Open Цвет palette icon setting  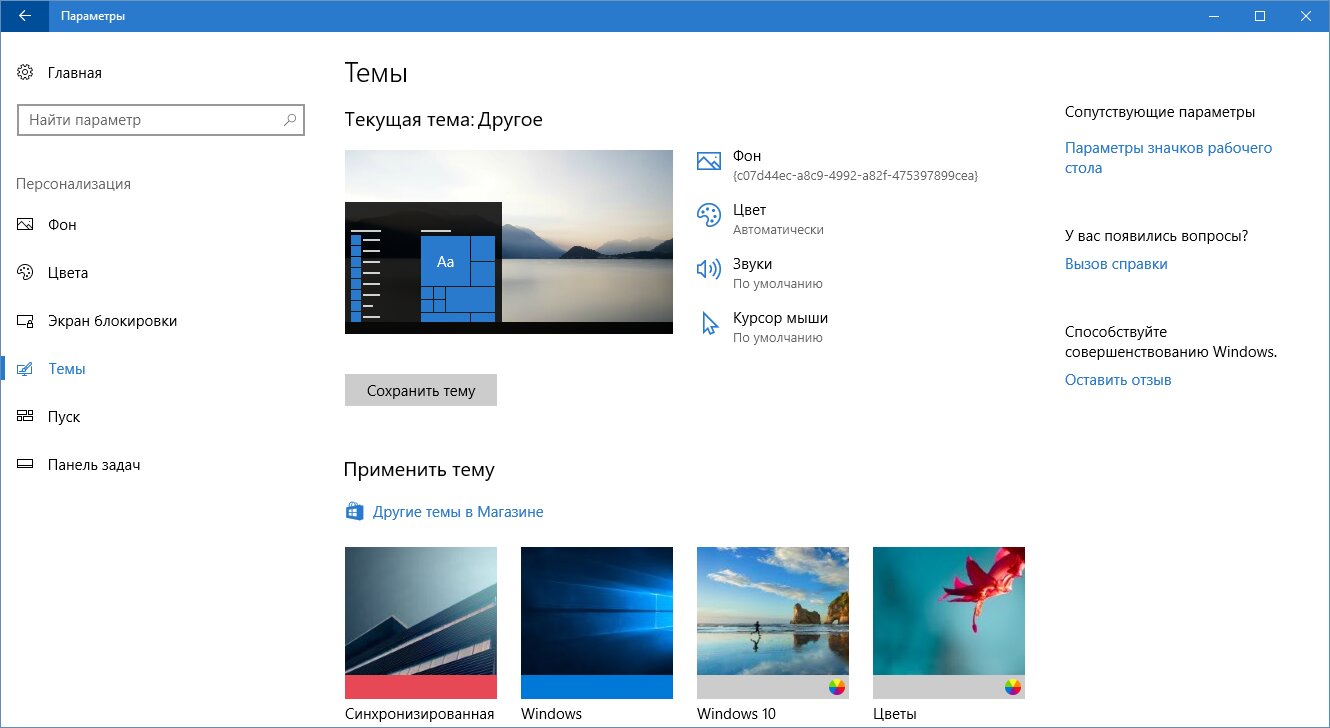pyautogui.click(x=708, y=215)
